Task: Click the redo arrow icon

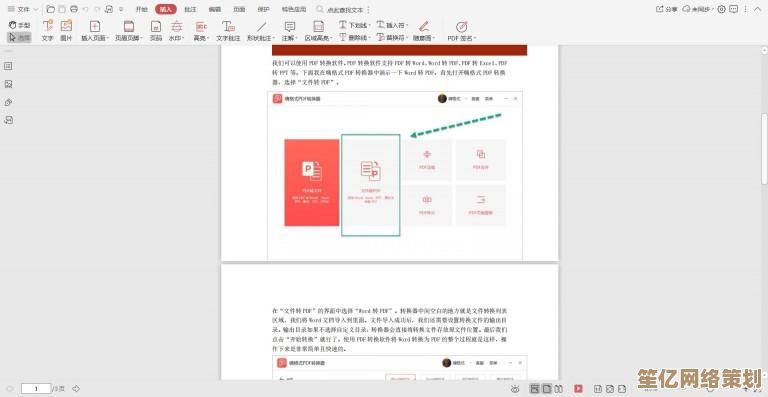Action: click(97, 9)
